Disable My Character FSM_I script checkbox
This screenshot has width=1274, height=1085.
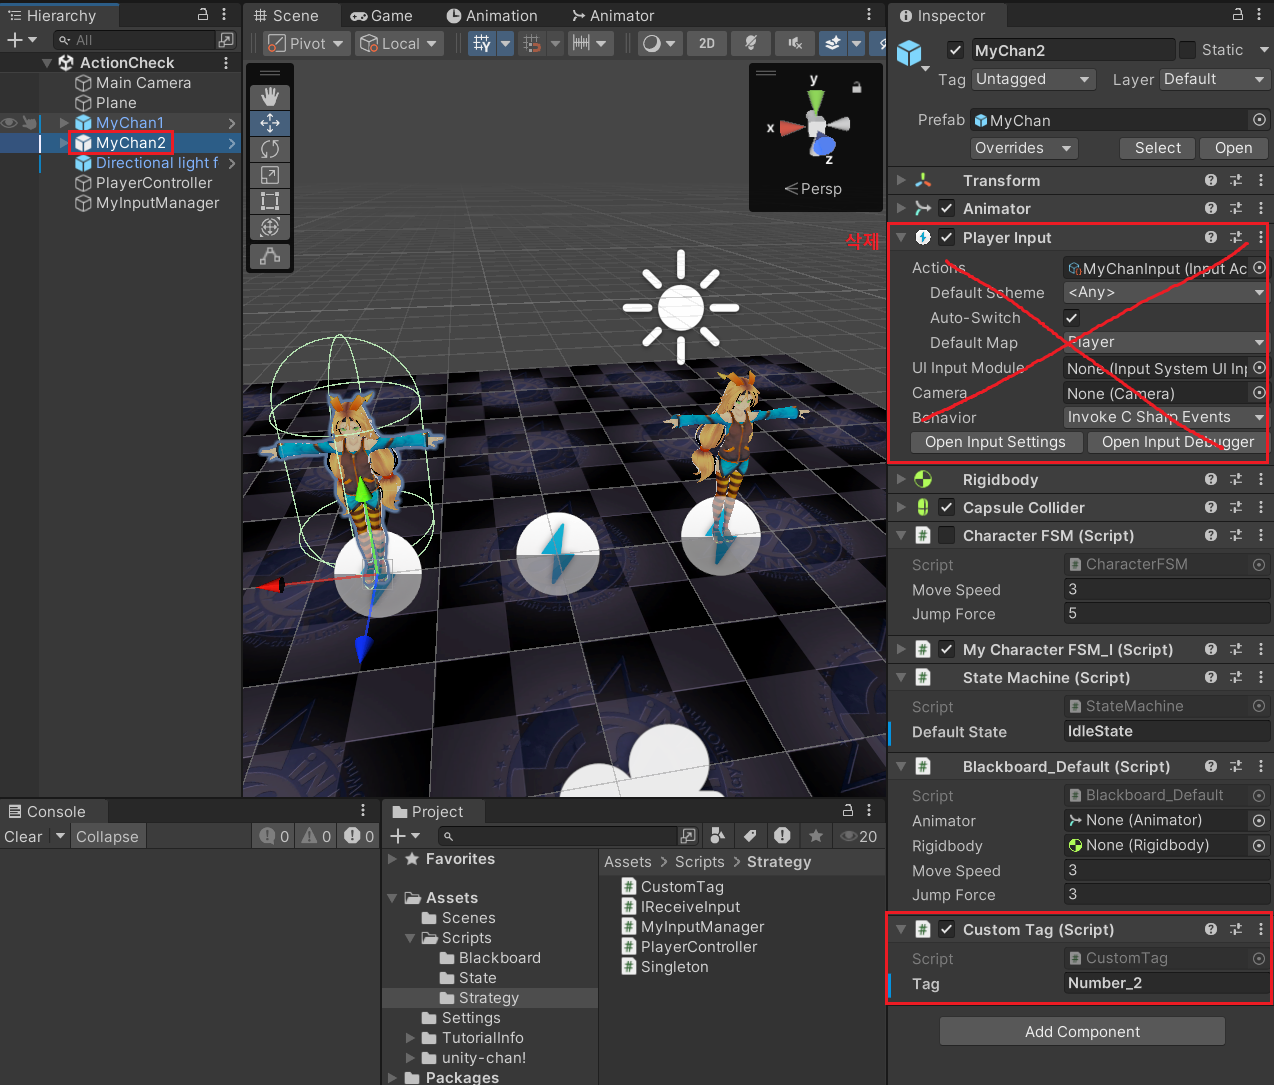point(946,649)
